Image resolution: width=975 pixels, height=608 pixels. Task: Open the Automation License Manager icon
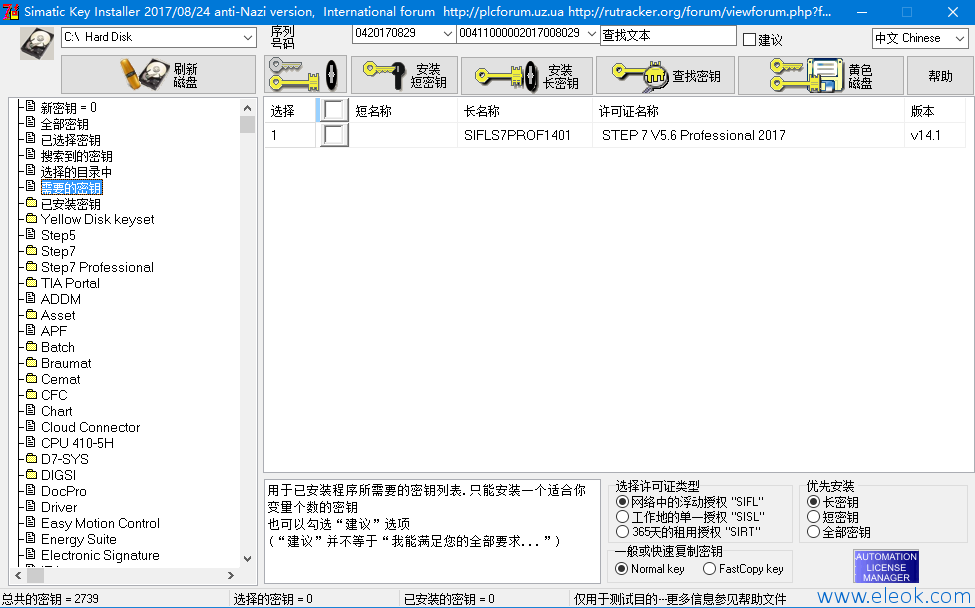tap(886, 566)
